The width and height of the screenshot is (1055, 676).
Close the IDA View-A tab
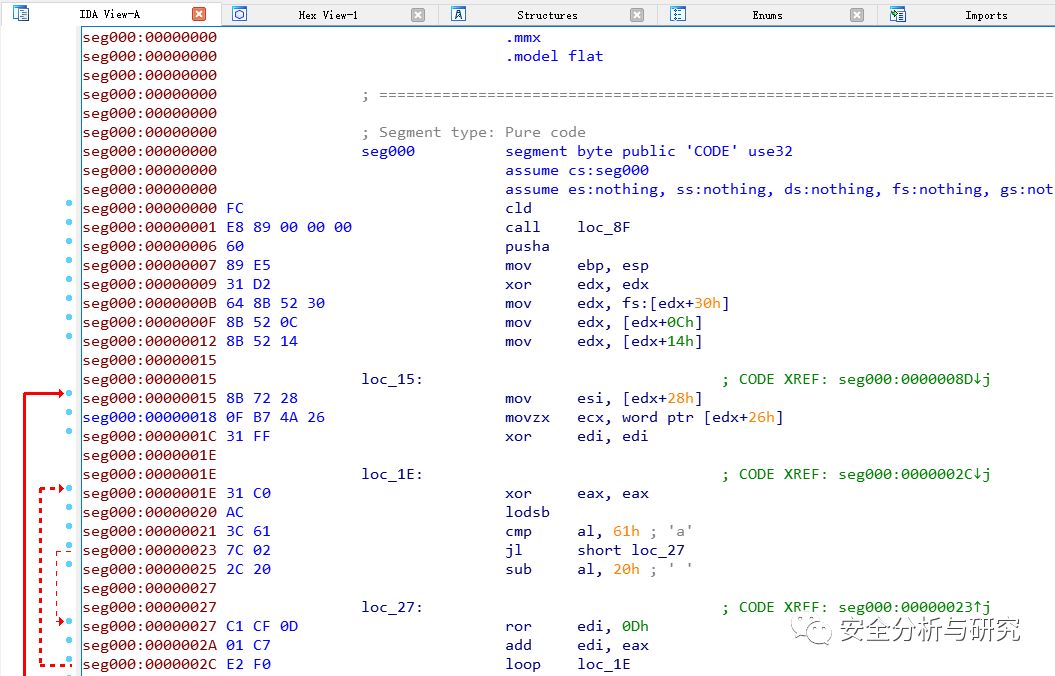(199, 14)
